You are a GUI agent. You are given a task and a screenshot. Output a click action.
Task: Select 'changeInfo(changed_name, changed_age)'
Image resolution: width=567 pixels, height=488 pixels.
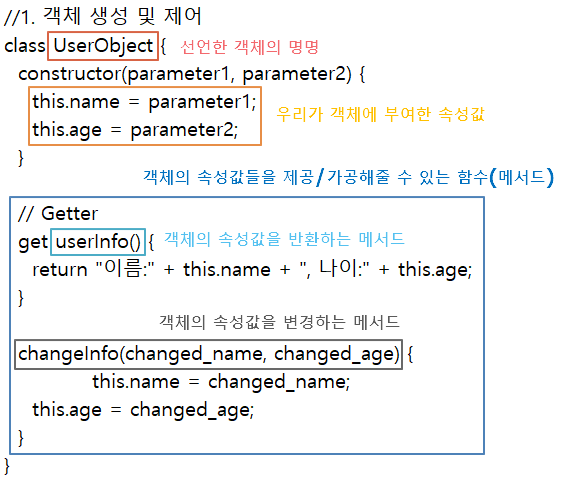[209, 354]
